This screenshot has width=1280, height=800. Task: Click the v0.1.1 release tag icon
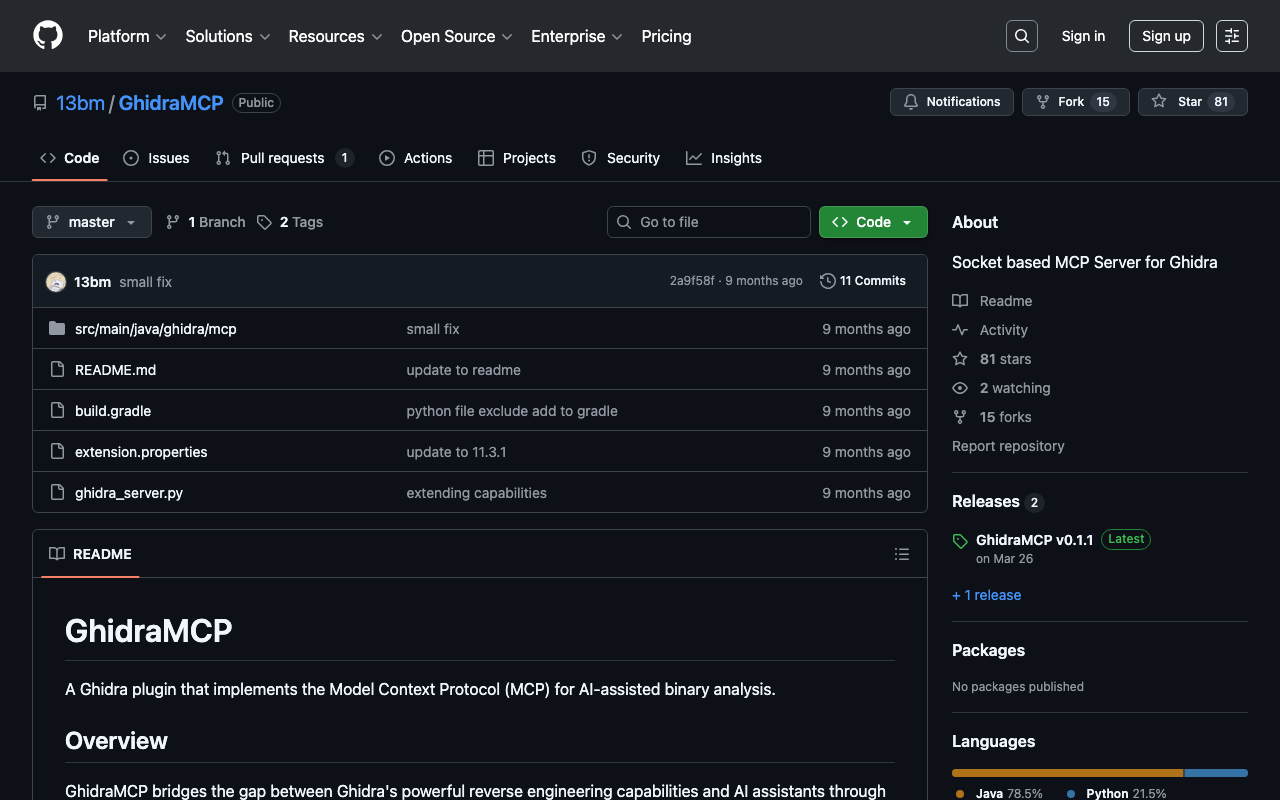click(960, 541)
